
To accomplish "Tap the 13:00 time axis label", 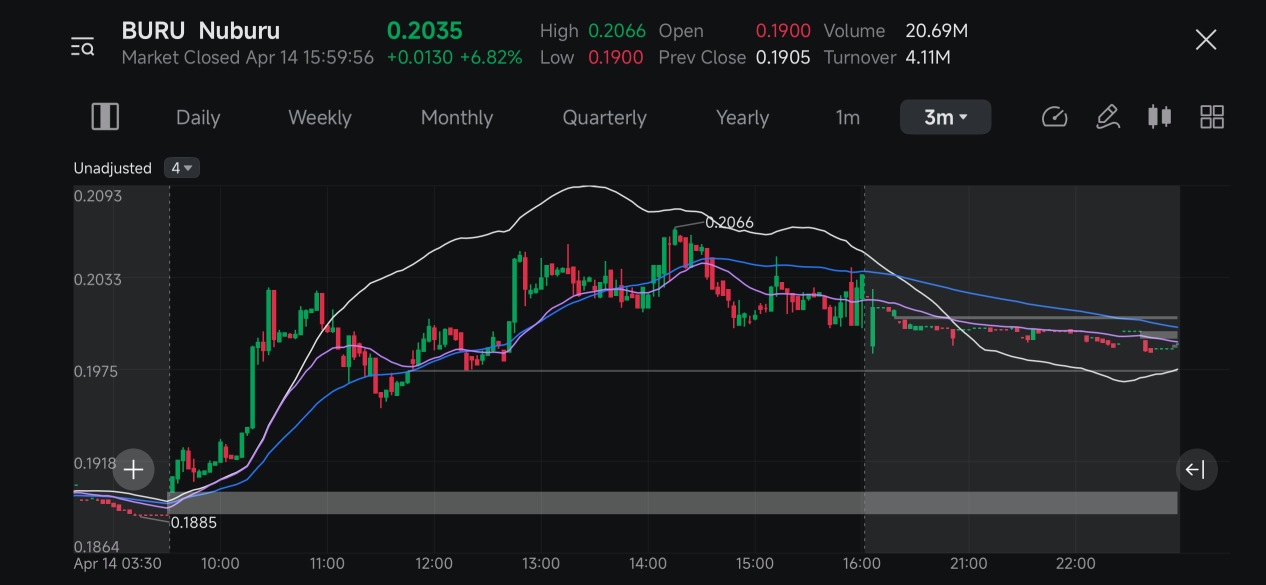I will click(541, 564).
